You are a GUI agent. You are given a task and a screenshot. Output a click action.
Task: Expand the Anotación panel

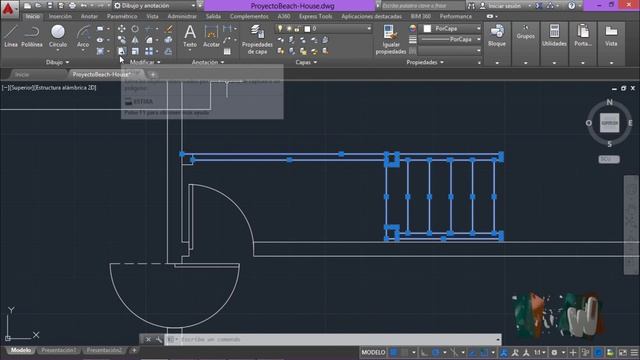(x=208, y=62)
